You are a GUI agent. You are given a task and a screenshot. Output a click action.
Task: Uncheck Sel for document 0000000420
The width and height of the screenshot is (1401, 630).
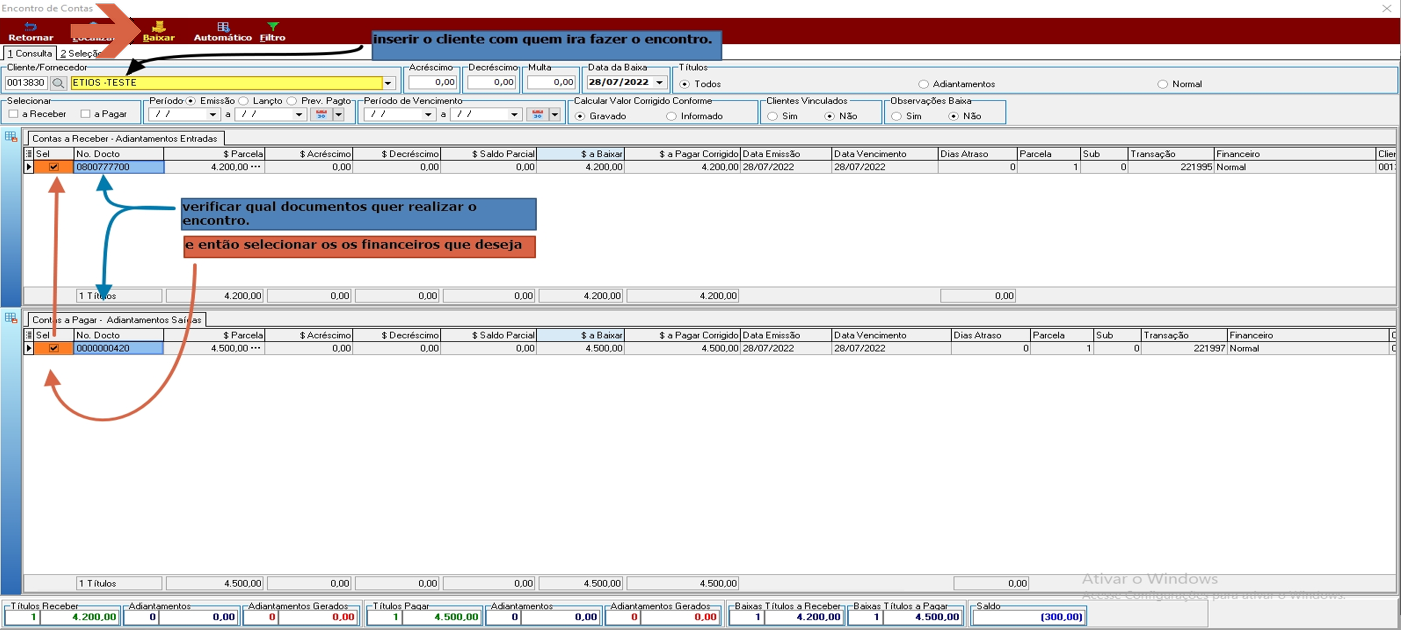(x=54, y=349)
